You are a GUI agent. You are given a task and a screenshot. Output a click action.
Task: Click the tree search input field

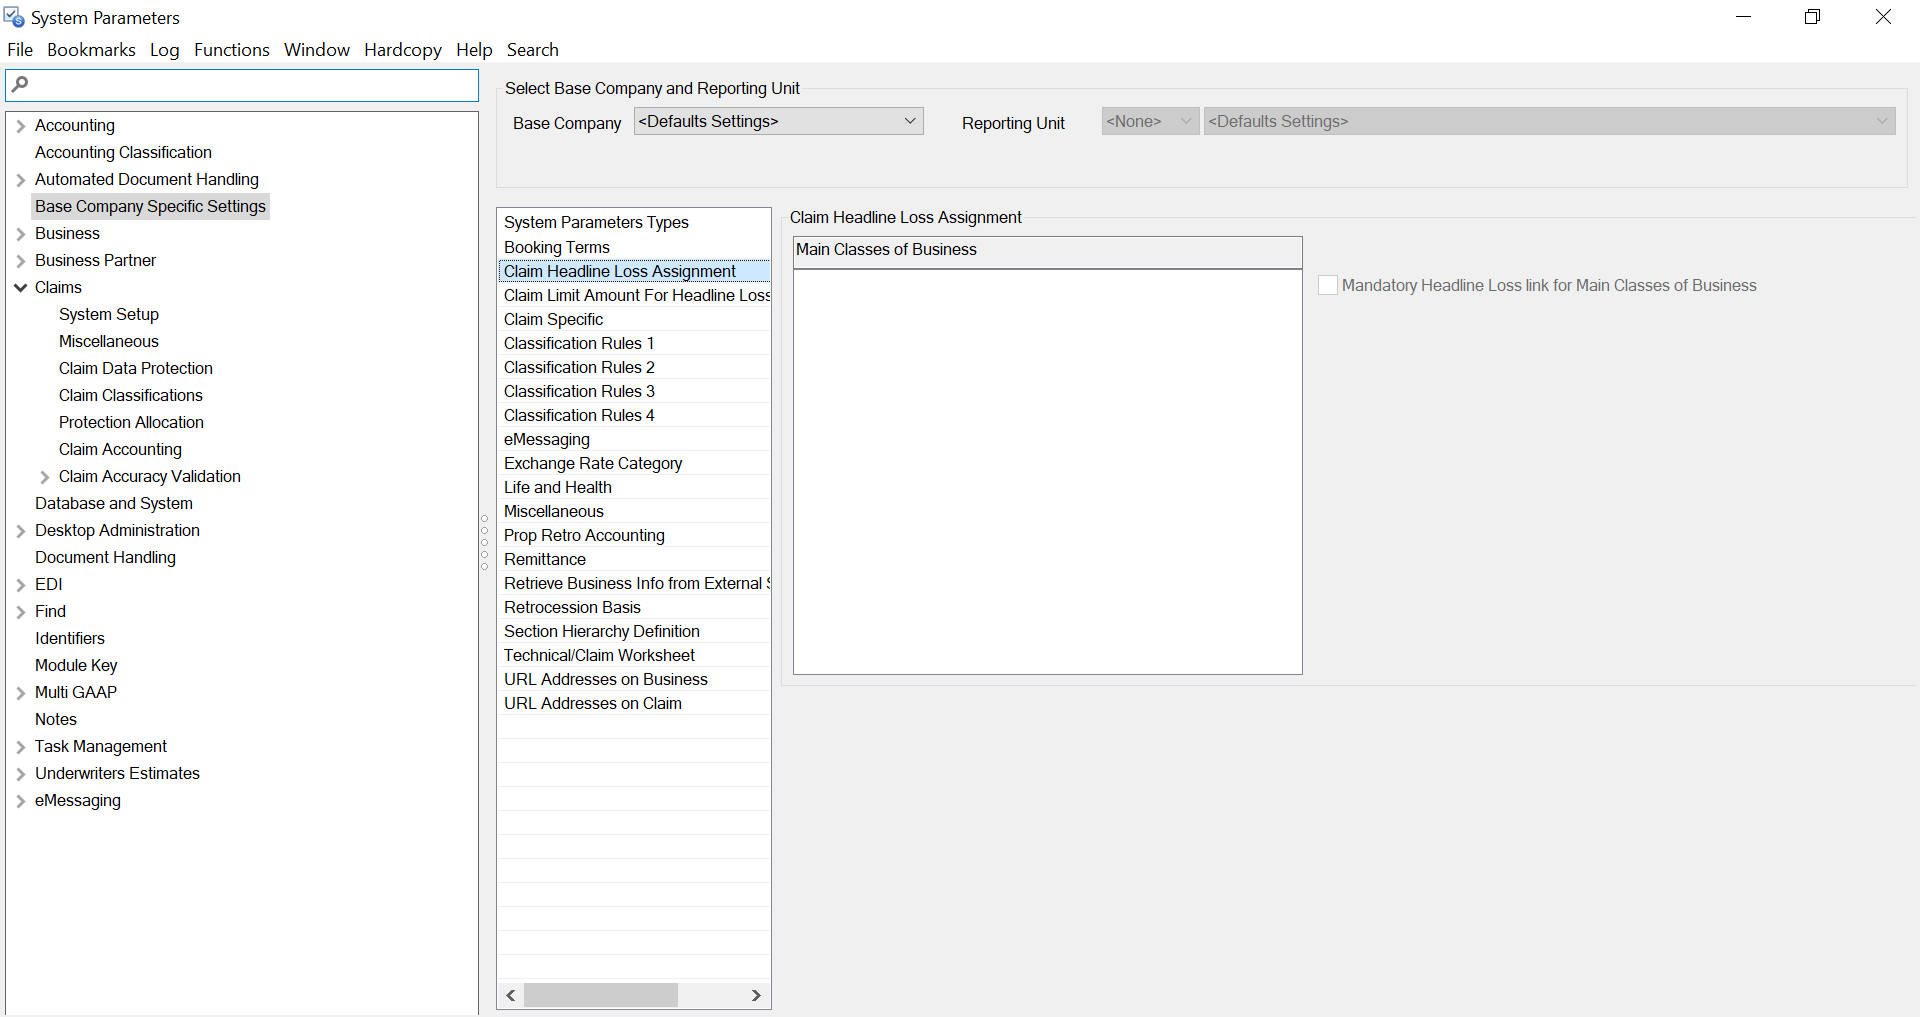250,85
